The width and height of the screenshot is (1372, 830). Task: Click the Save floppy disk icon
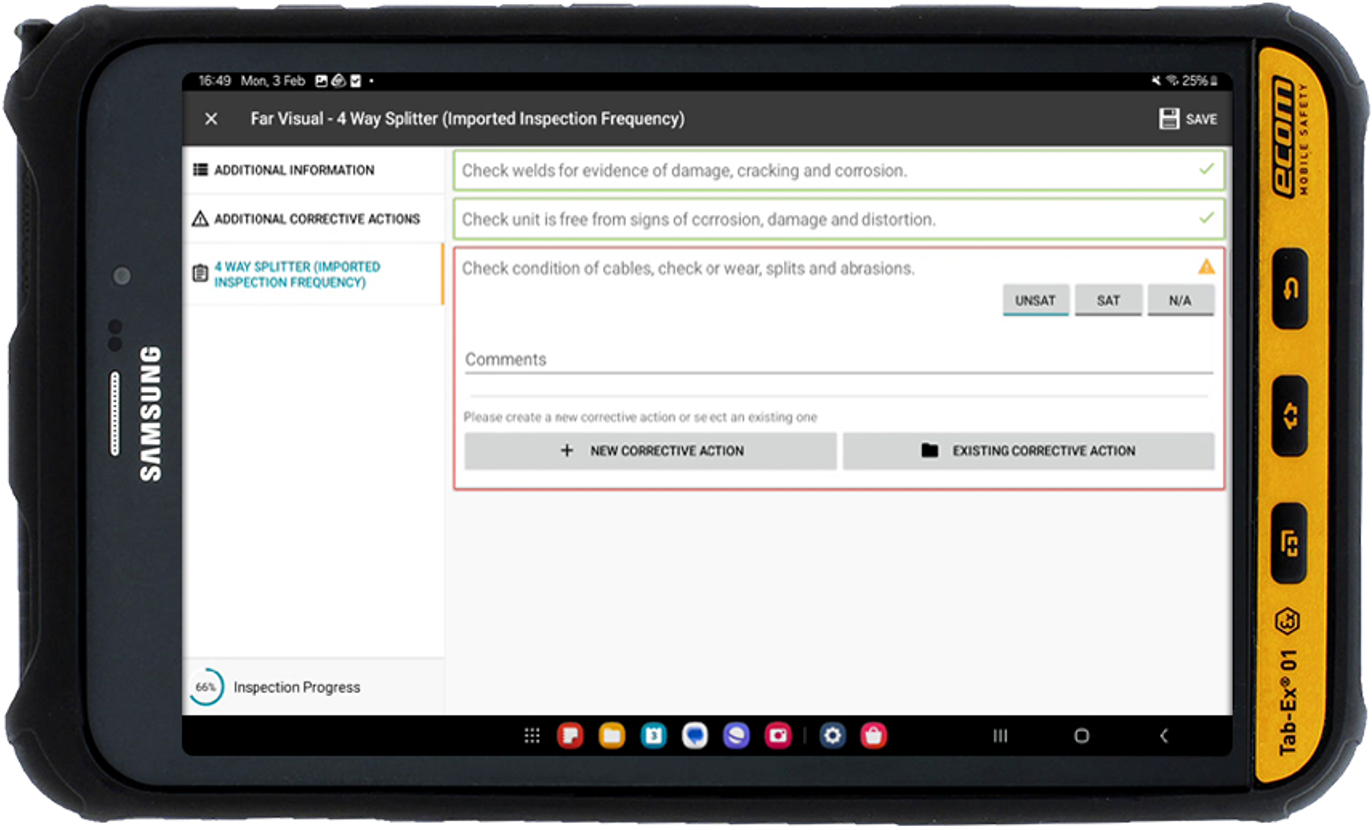[1169, 119]
